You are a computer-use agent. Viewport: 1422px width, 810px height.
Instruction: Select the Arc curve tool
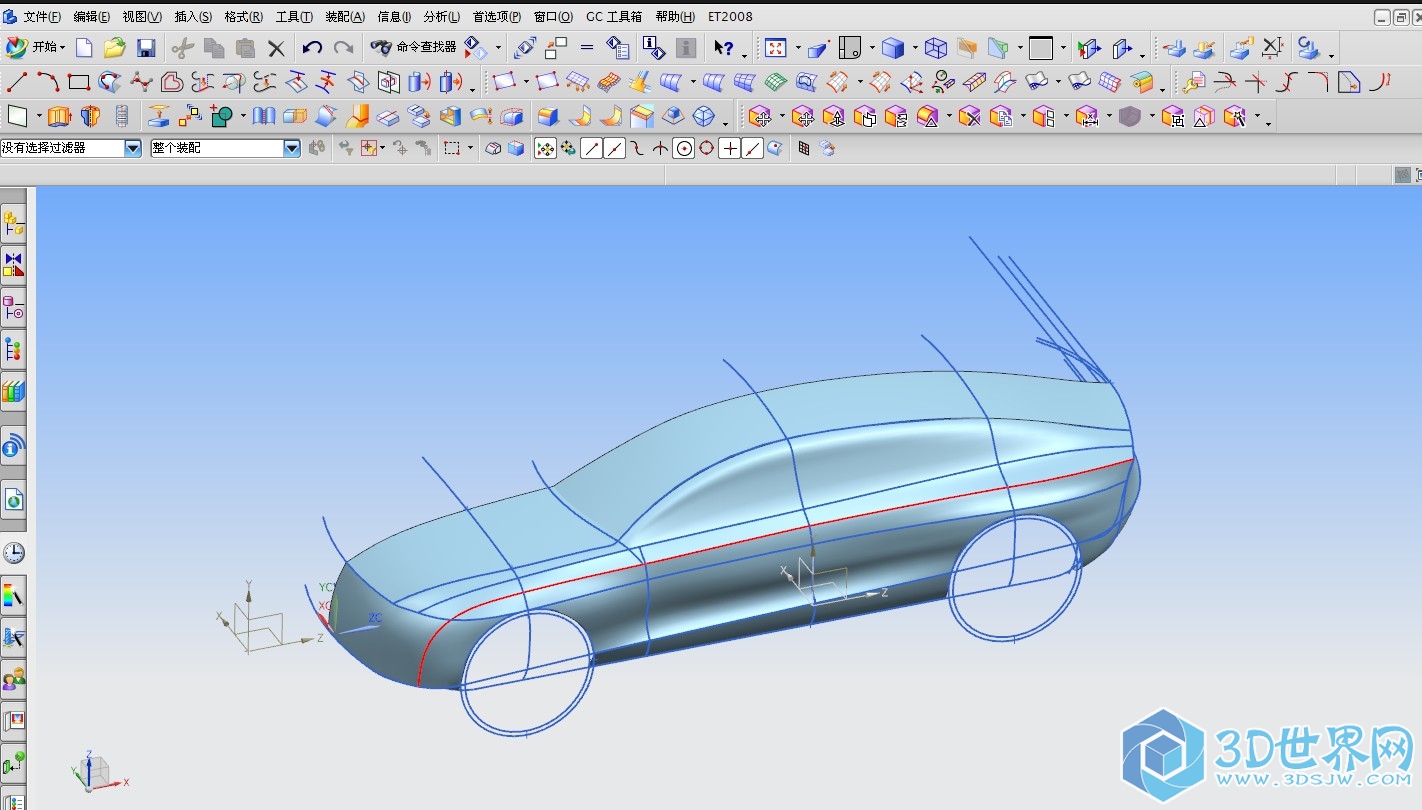pos(48,82)
